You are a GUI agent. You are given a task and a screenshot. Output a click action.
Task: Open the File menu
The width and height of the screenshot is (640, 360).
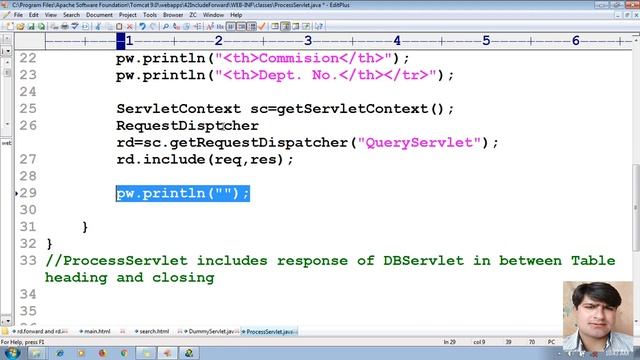pyautogui.click(x=18, y=15)
